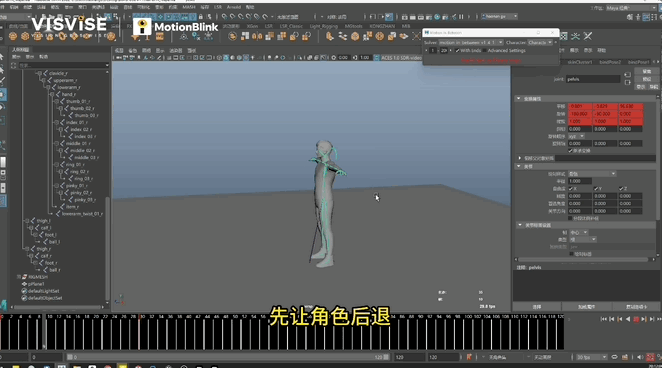Enable the Advanced Settings checkbox
The height and width of the screenshot is (368, 662).
tap(485, 51)
